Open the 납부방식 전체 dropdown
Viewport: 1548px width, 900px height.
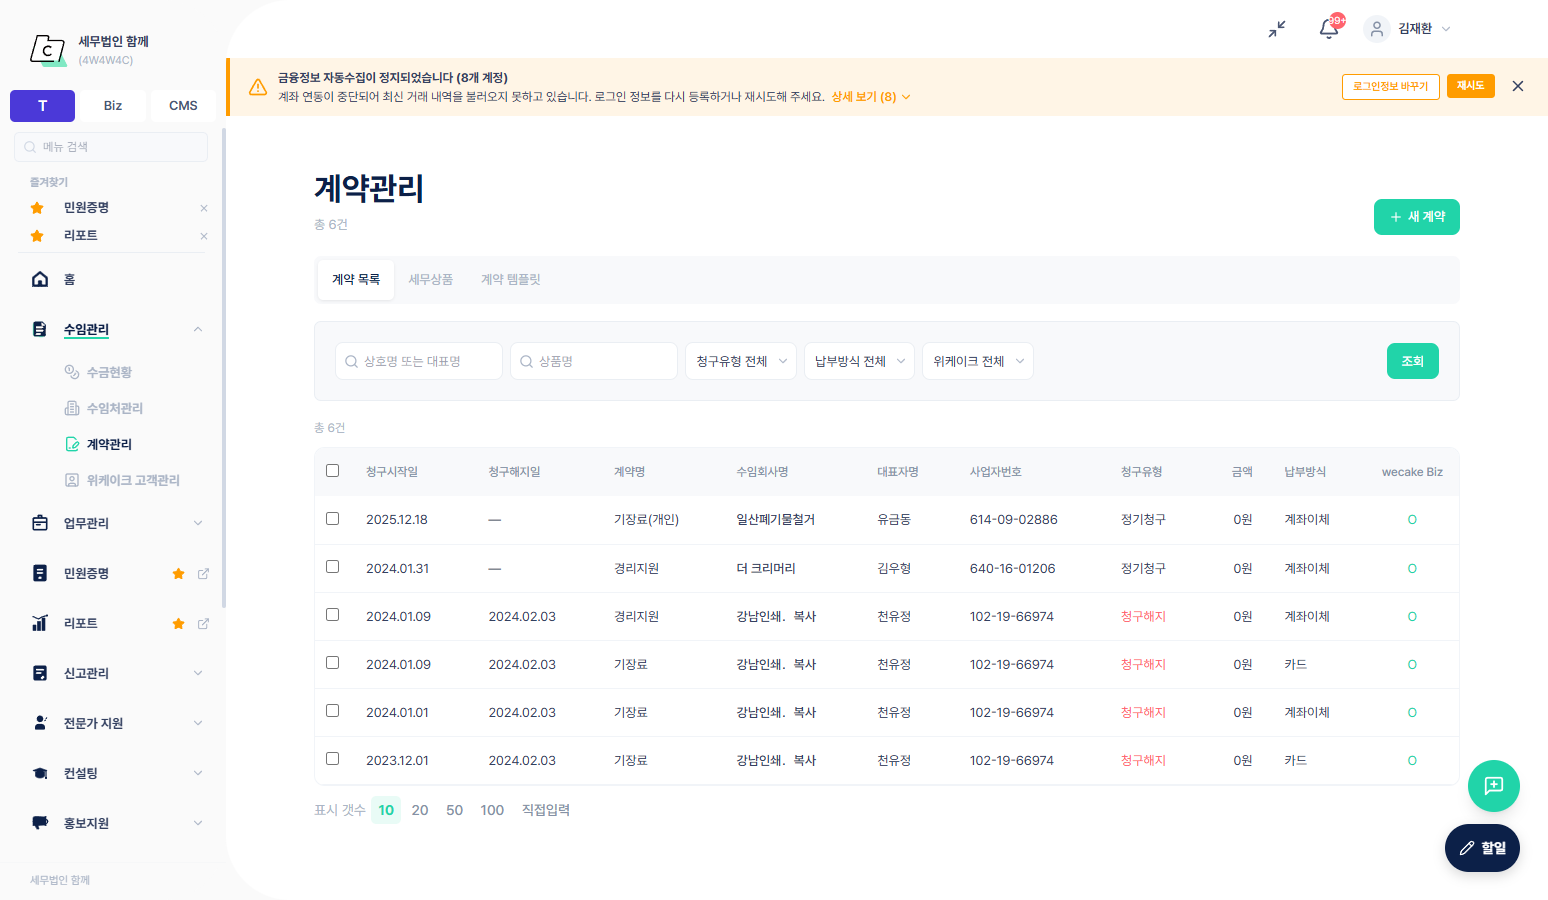pyautogui.click(x=859, y=361)
